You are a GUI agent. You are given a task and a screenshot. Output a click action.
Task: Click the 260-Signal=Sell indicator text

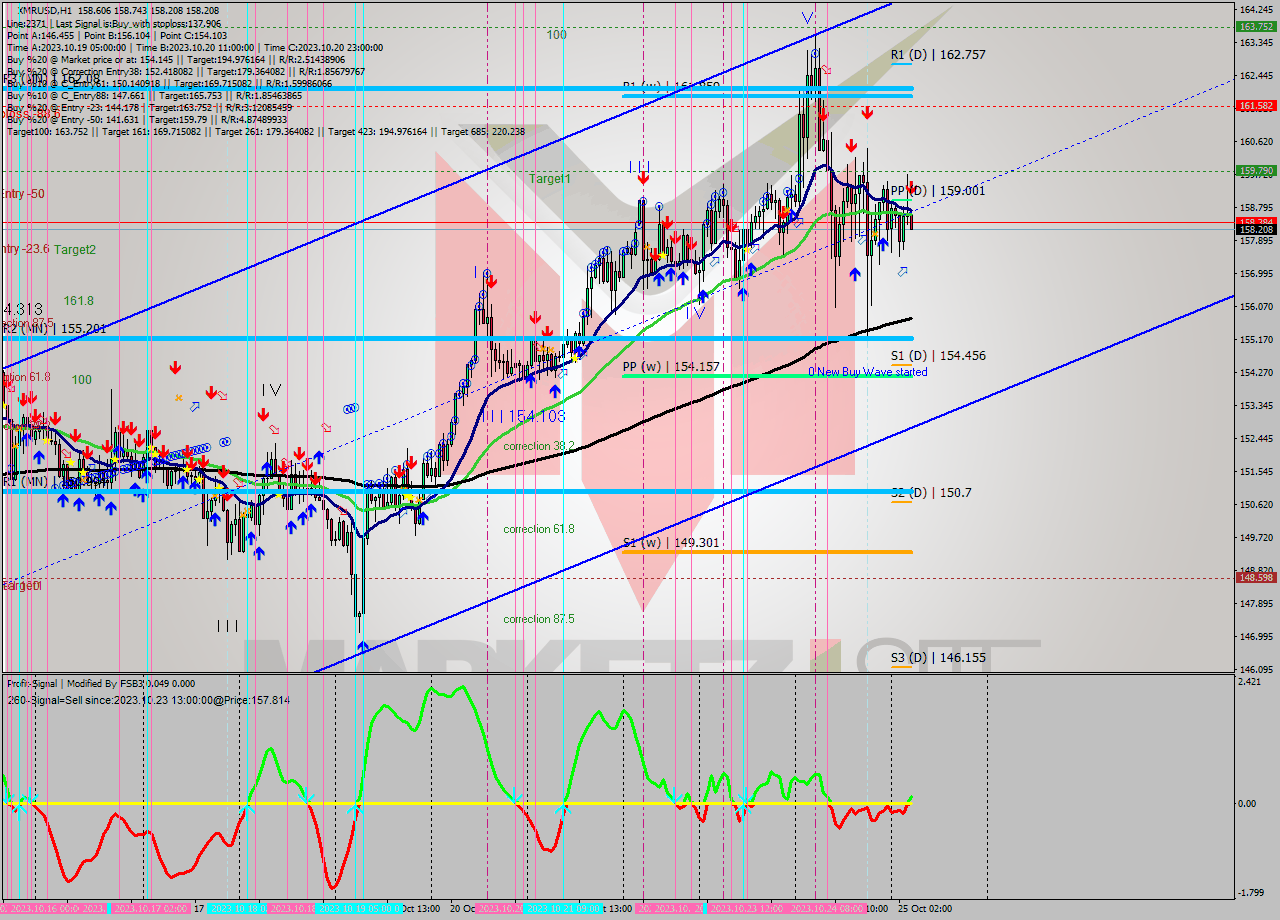point(148,700)
